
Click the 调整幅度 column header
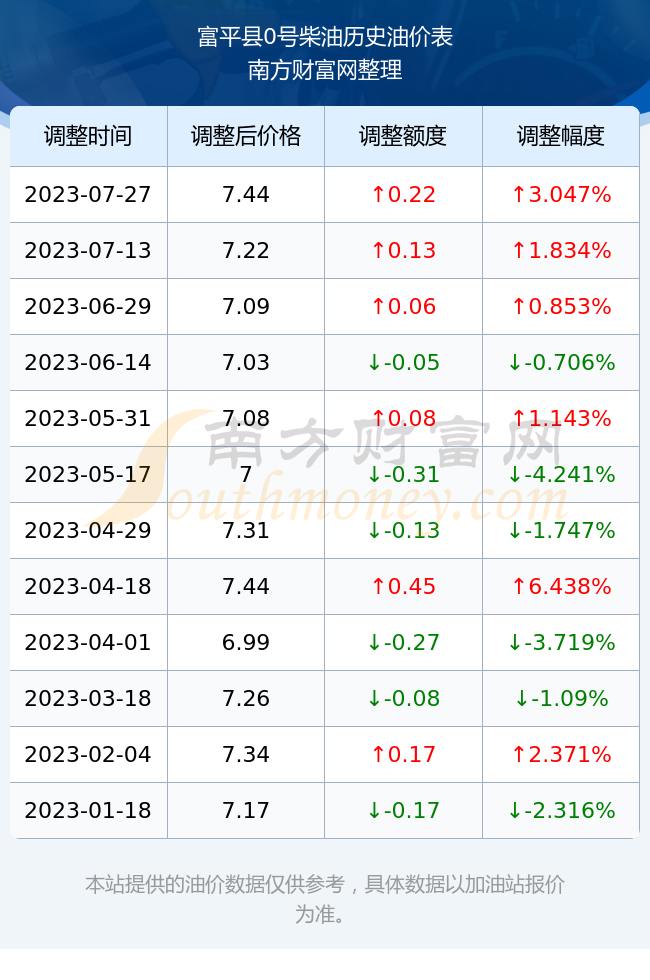point(561,136)
